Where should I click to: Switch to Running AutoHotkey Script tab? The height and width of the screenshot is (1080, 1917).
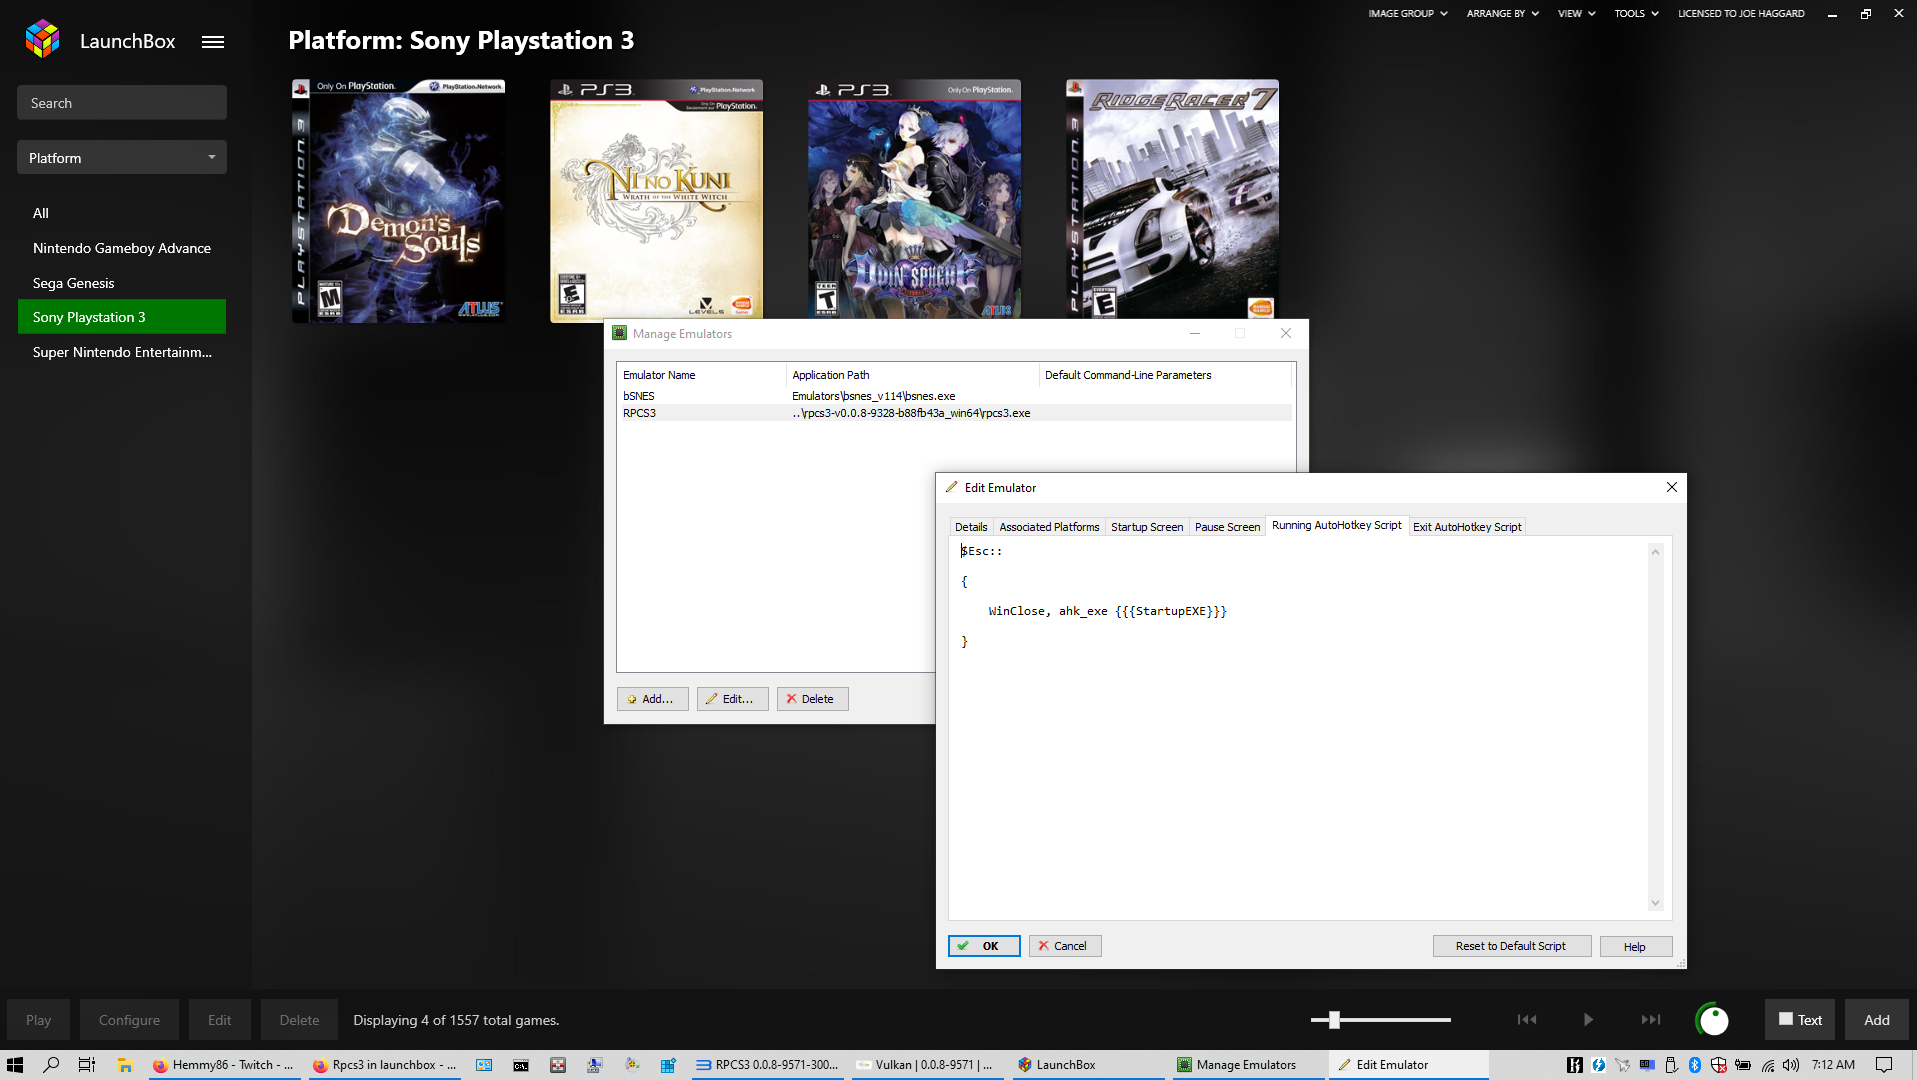1337,526
